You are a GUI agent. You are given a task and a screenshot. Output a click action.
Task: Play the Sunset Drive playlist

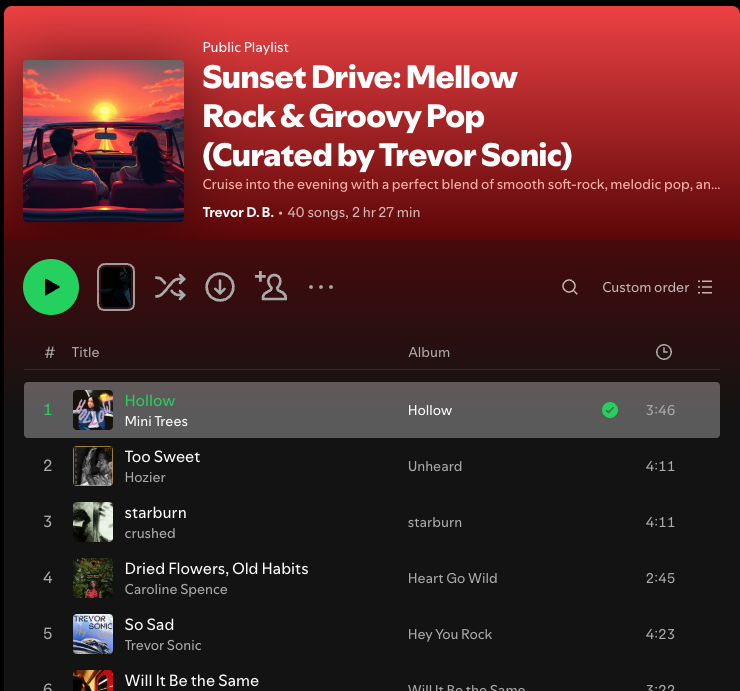coord(51,287)
